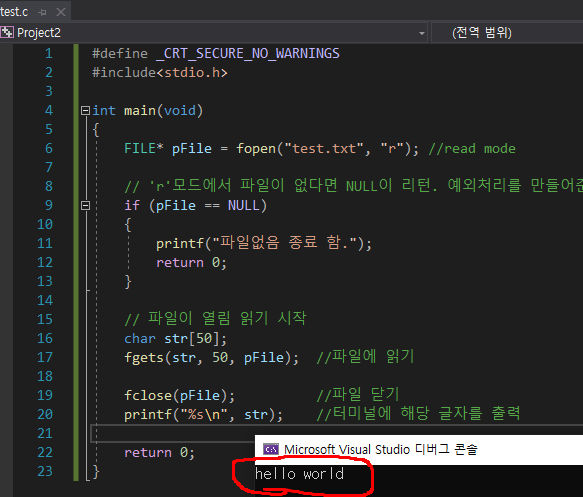The width and height of the screenshot is (583, 497).
Task: Click line number 6 in the gutter
Action: pos(49,149)
